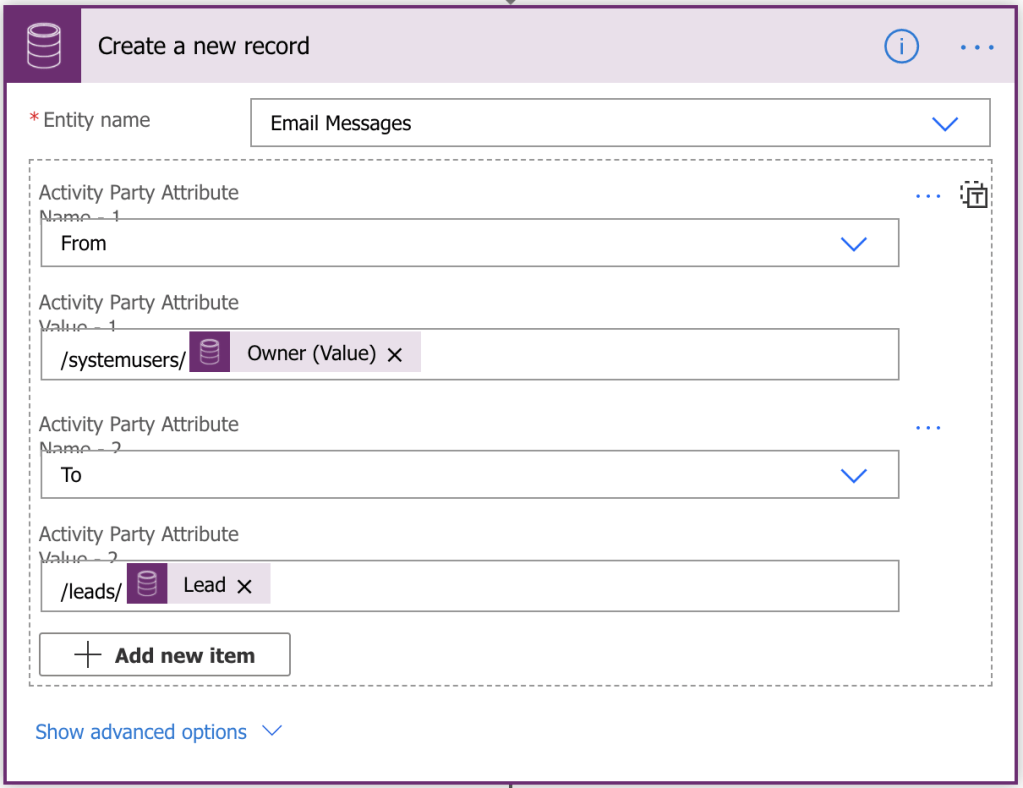The width and height of the screenshot is (1023, 788).
Task: Click the database icon on Owner (Value) token
Action: tap(209, 352)
